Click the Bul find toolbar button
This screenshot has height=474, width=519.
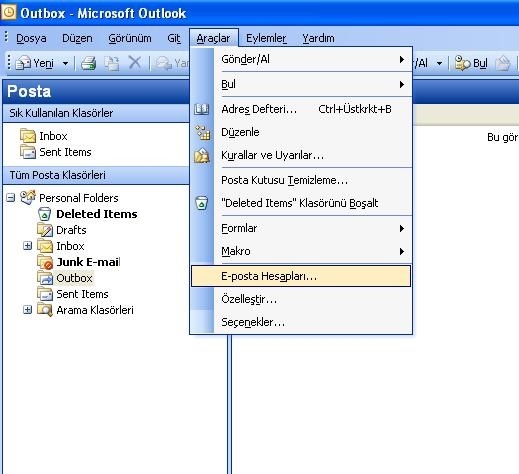[x=471, y=63]
